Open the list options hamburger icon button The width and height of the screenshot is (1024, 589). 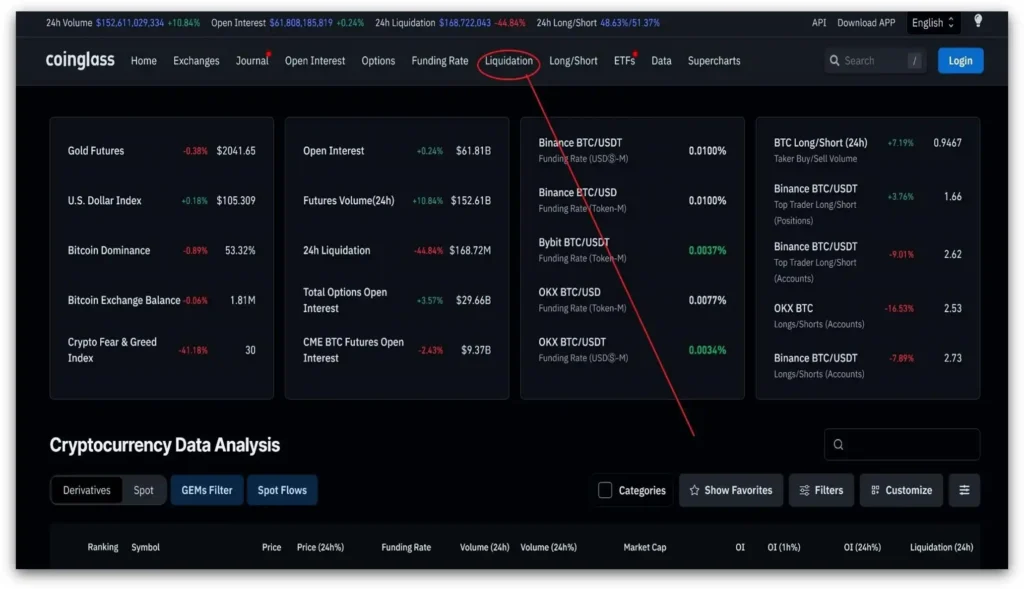click(964, 490)
